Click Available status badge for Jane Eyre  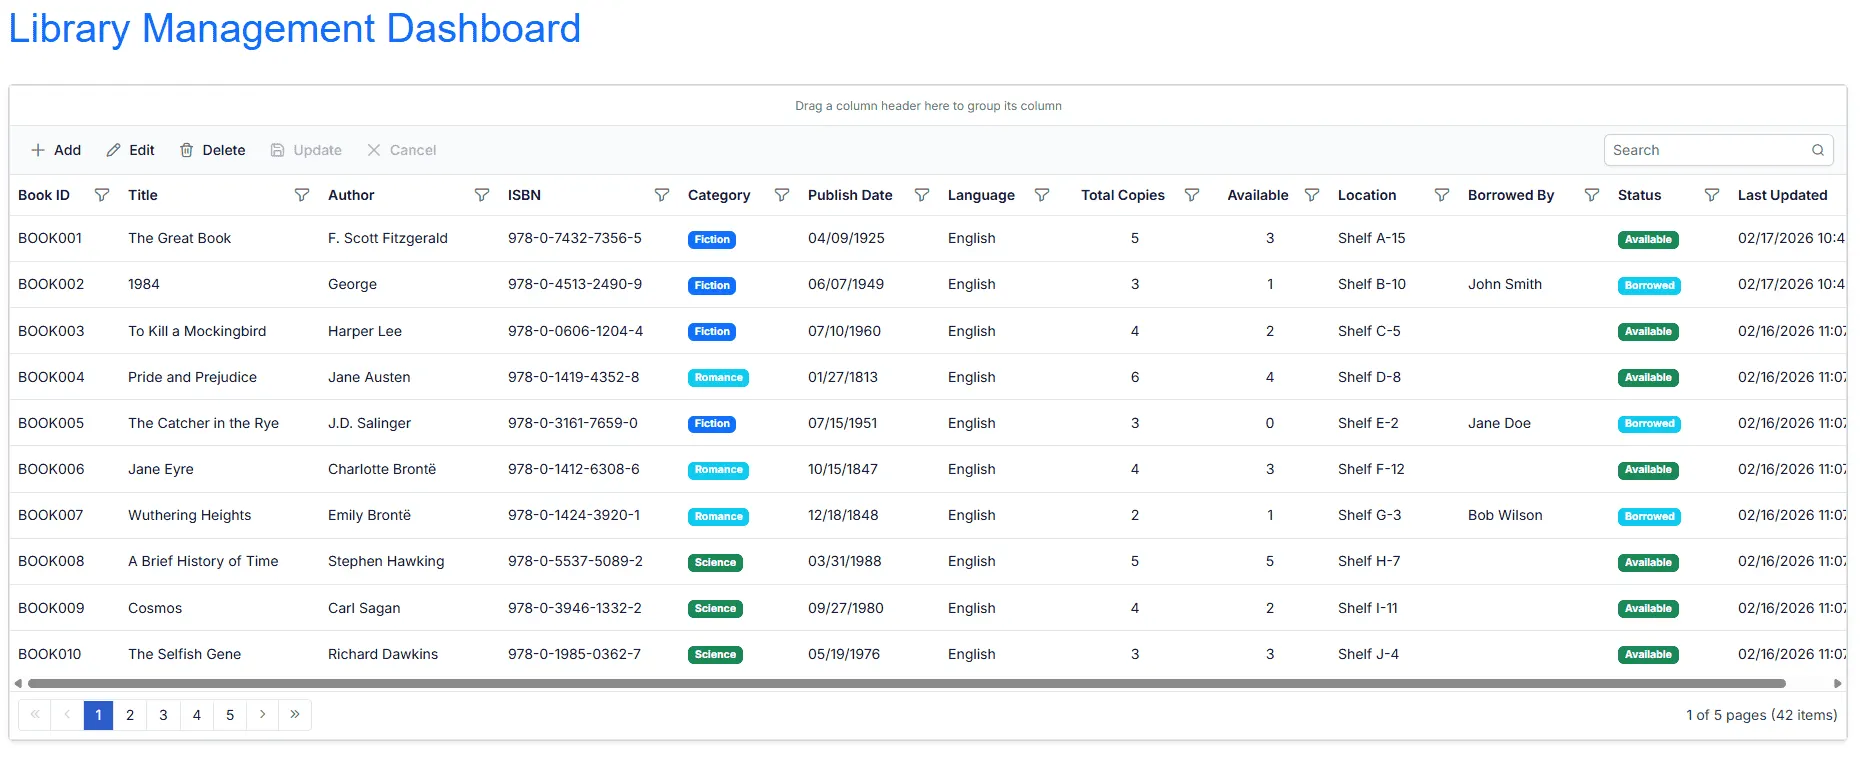click(x=1648, y=470)
